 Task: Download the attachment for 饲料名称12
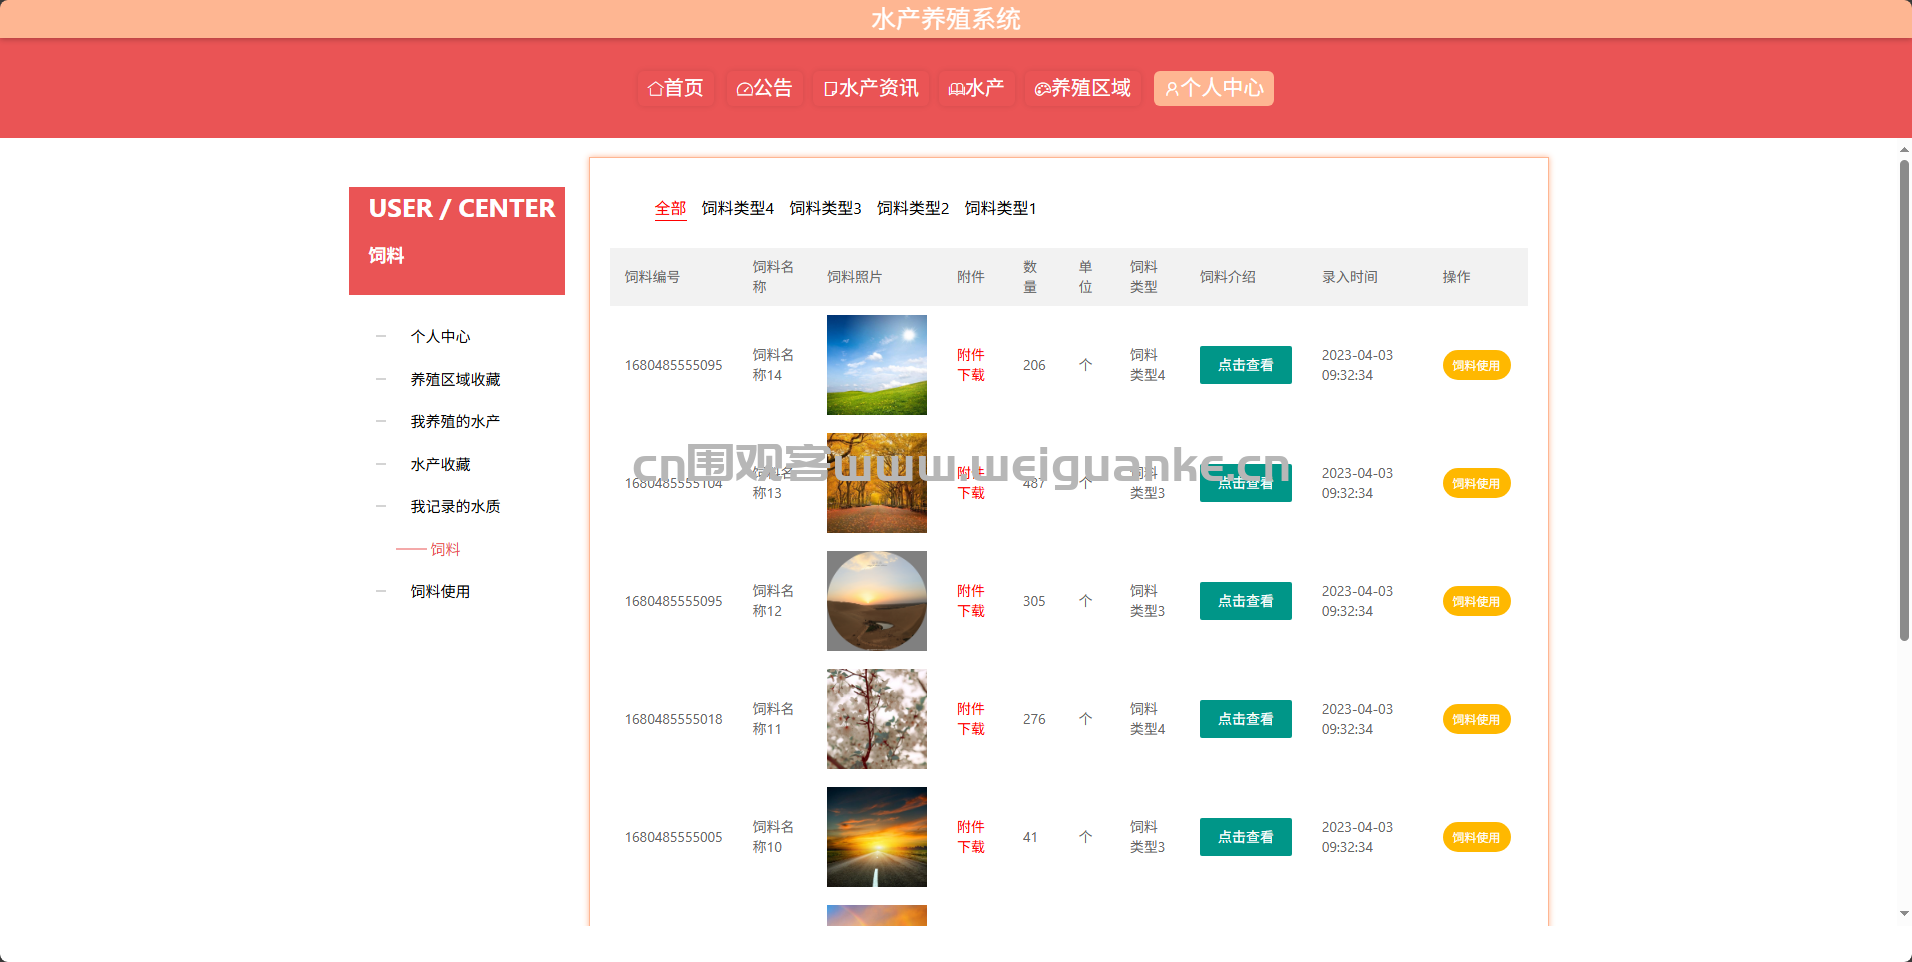(971, 601)
